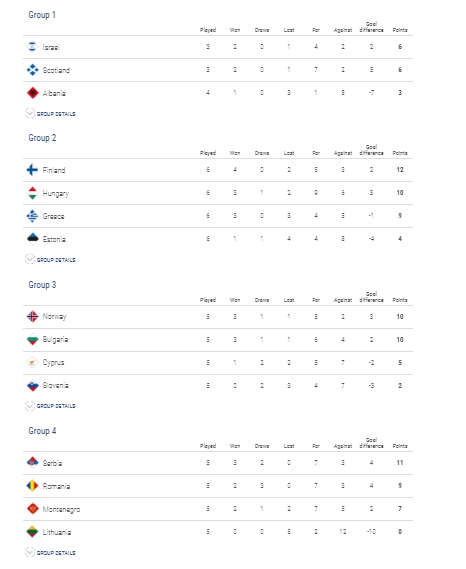Click the Group 3 heading
This screenshot has height=569, width=466.
point(42,285)
